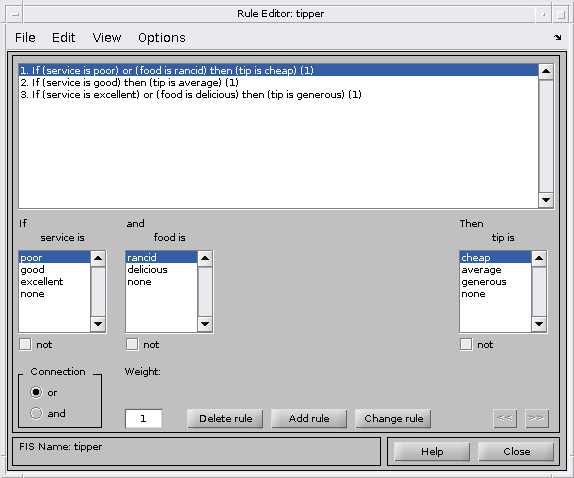Click the undock arrow icon in menu bar
Image resolution: width=574 pixels, height=478 pixels.
[x=557, y=37]
